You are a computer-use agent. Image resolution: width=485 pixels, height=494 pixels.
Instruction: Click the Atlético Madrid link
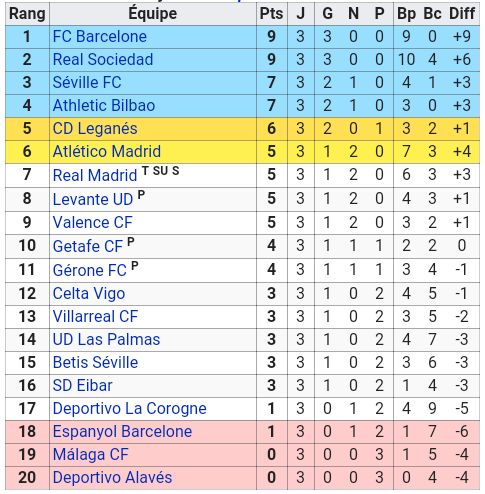coord(107,151)
